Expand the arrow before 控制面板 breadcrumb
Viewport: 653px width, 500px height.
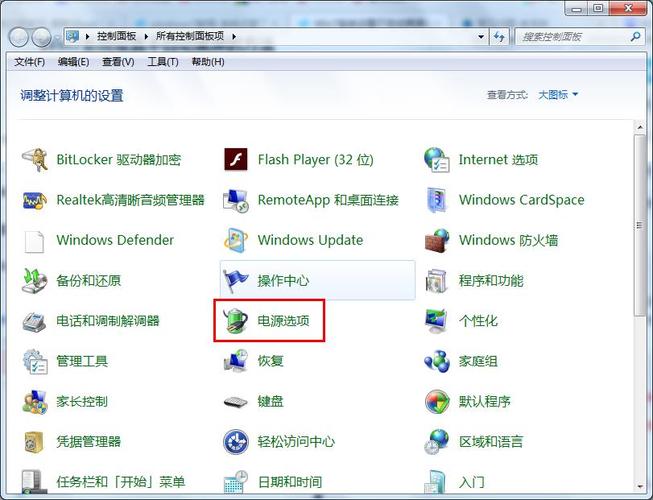(87, 37)
